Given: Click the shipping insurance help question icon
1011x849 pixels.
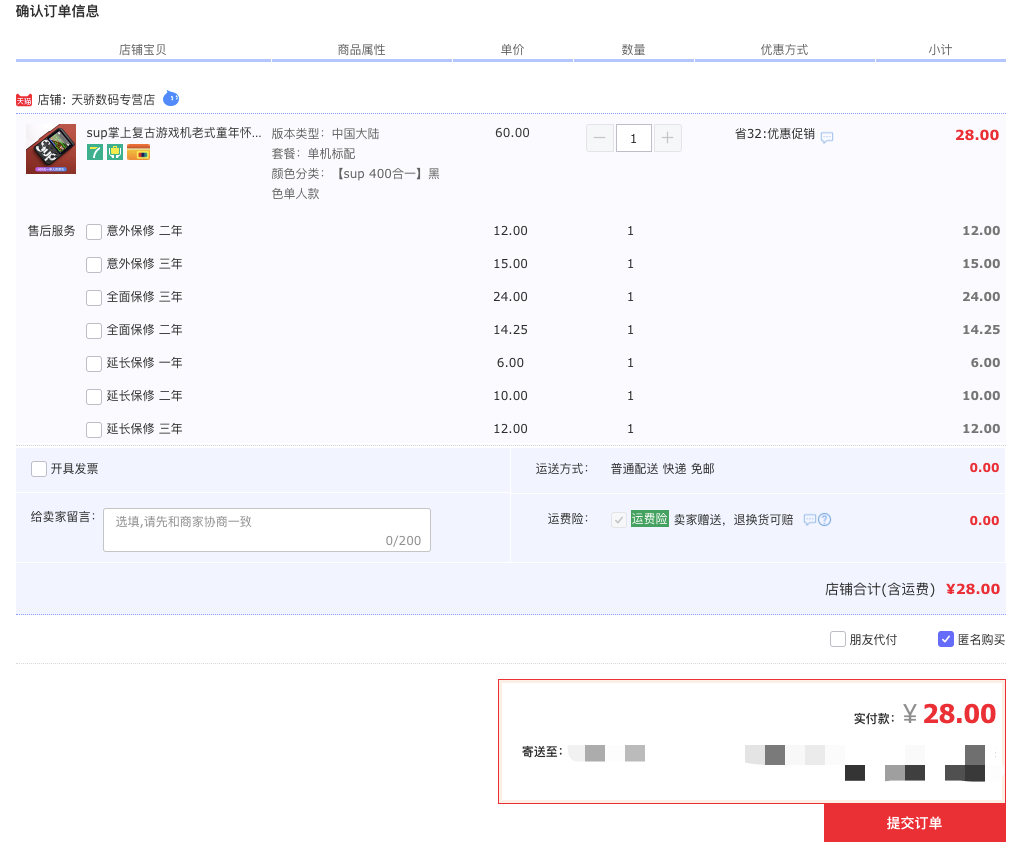Looking at the screenshot, I should [x=825, y=520].
